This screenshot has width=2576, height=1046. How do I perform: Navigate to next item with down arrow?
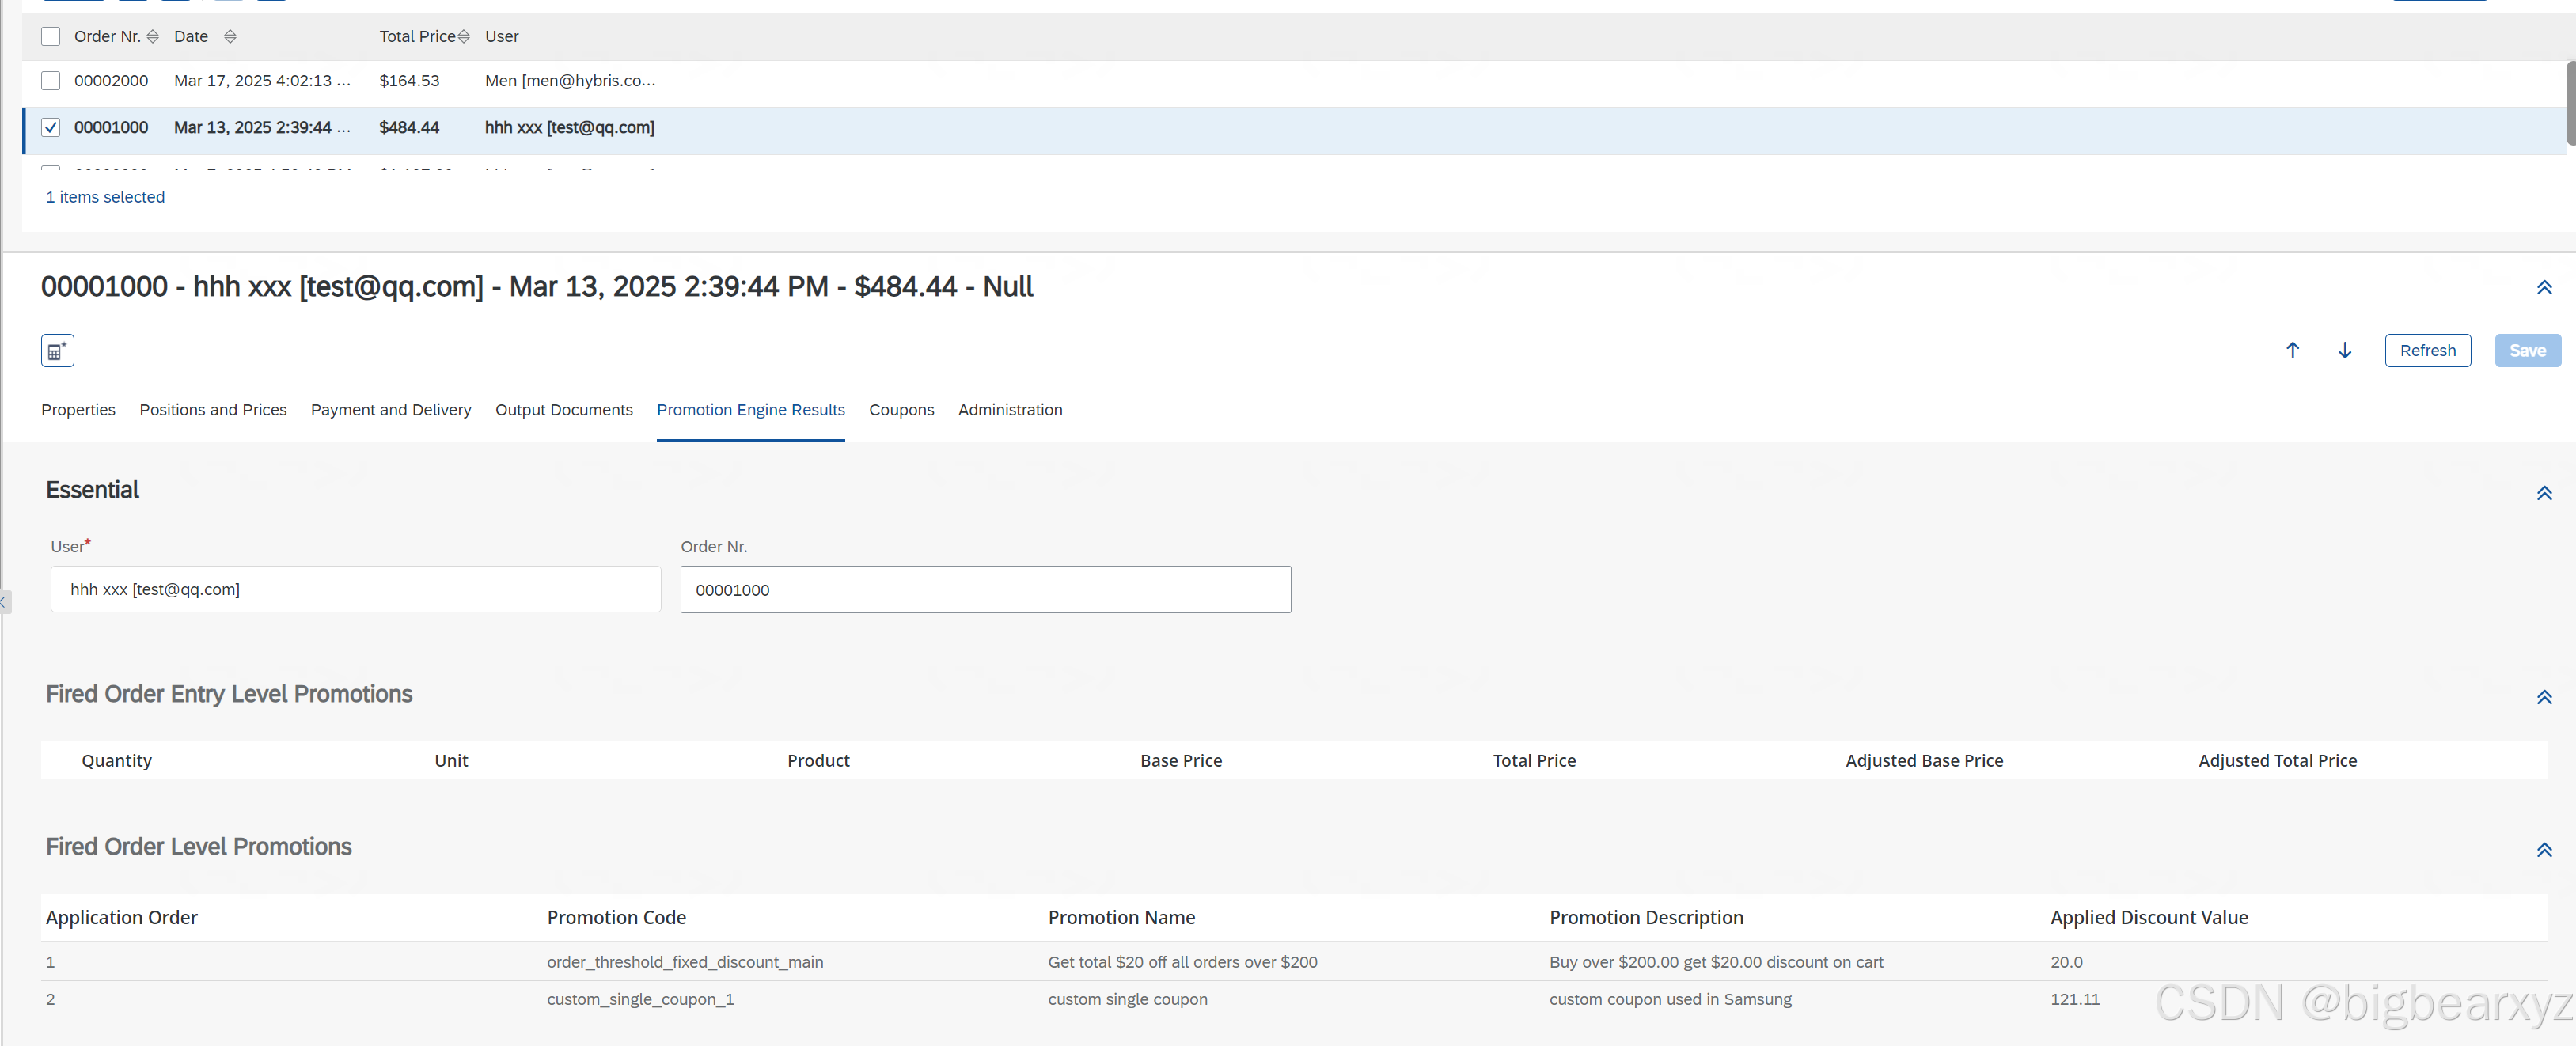[2344, 351]
